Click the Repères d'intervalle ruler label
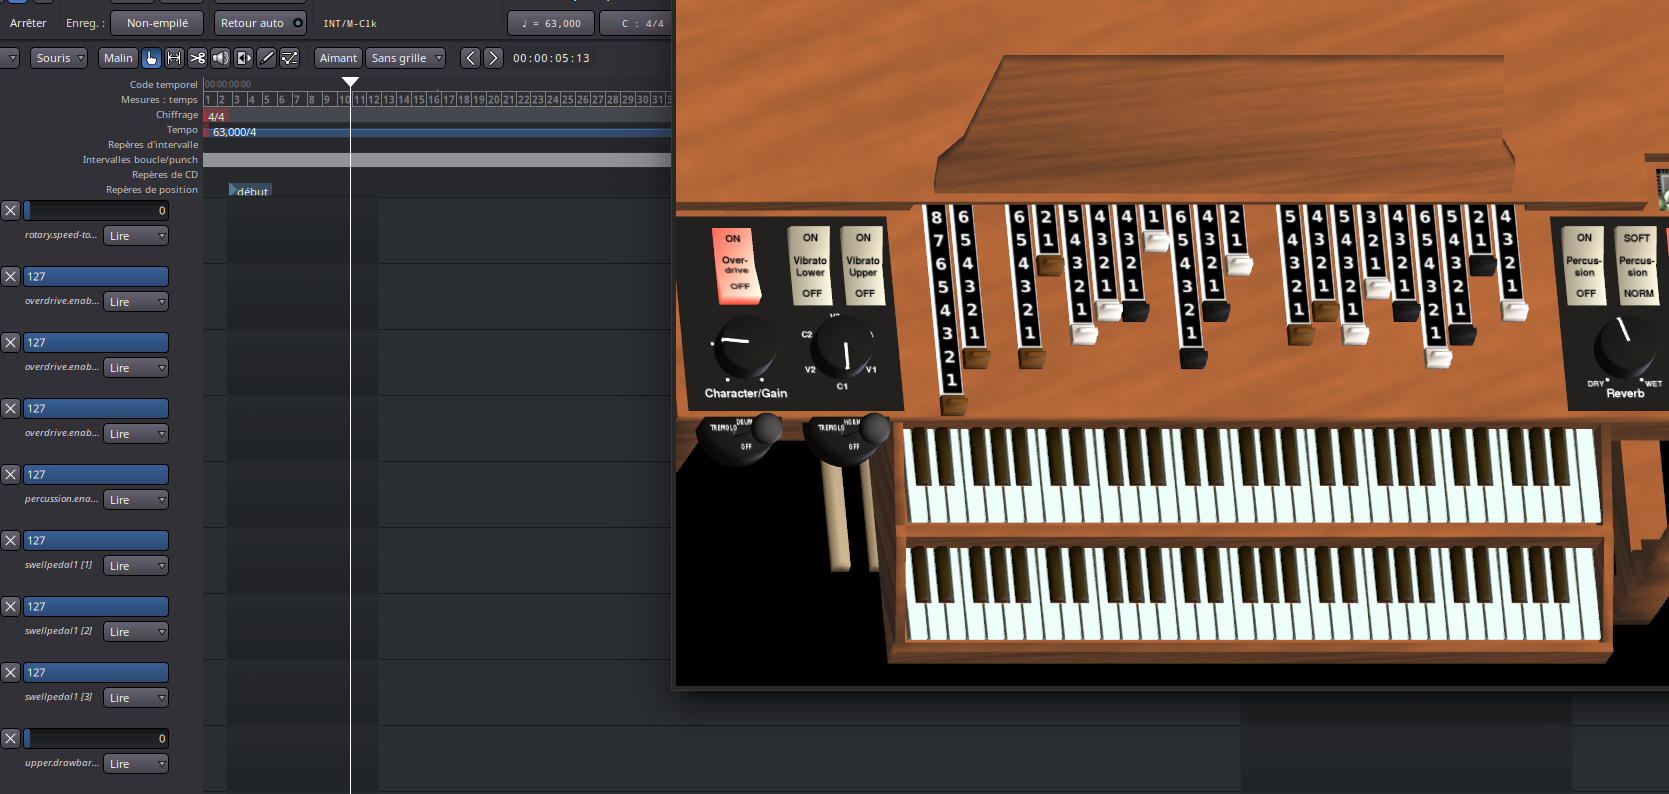1669x794 pixels. [x=153, y=145]
